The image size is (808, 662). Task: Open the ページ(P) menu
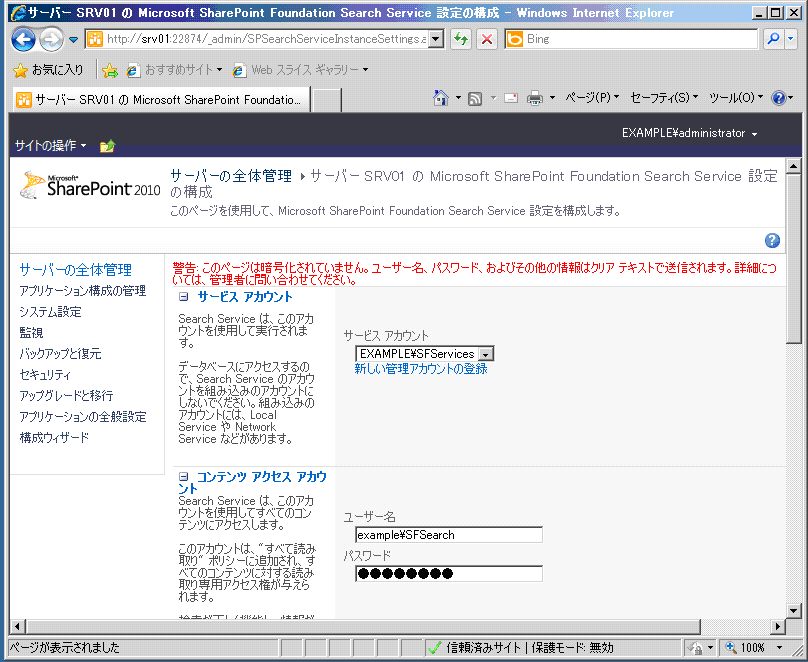pyautogui.click(x=592, y=97)
